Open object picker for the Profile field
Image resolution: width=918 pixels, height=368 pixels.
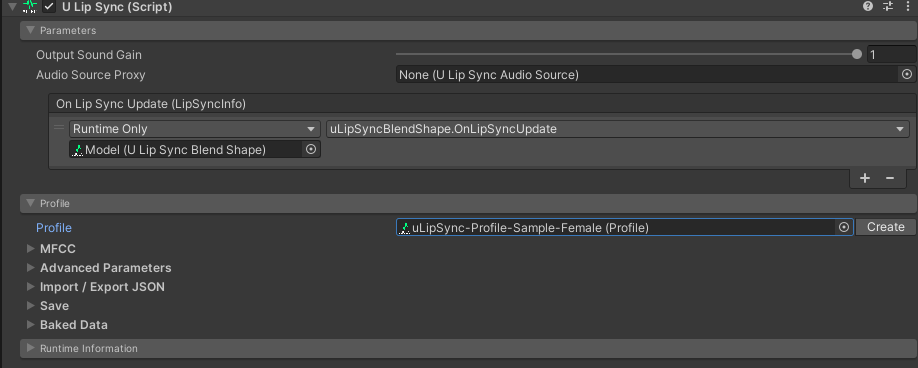844,227
